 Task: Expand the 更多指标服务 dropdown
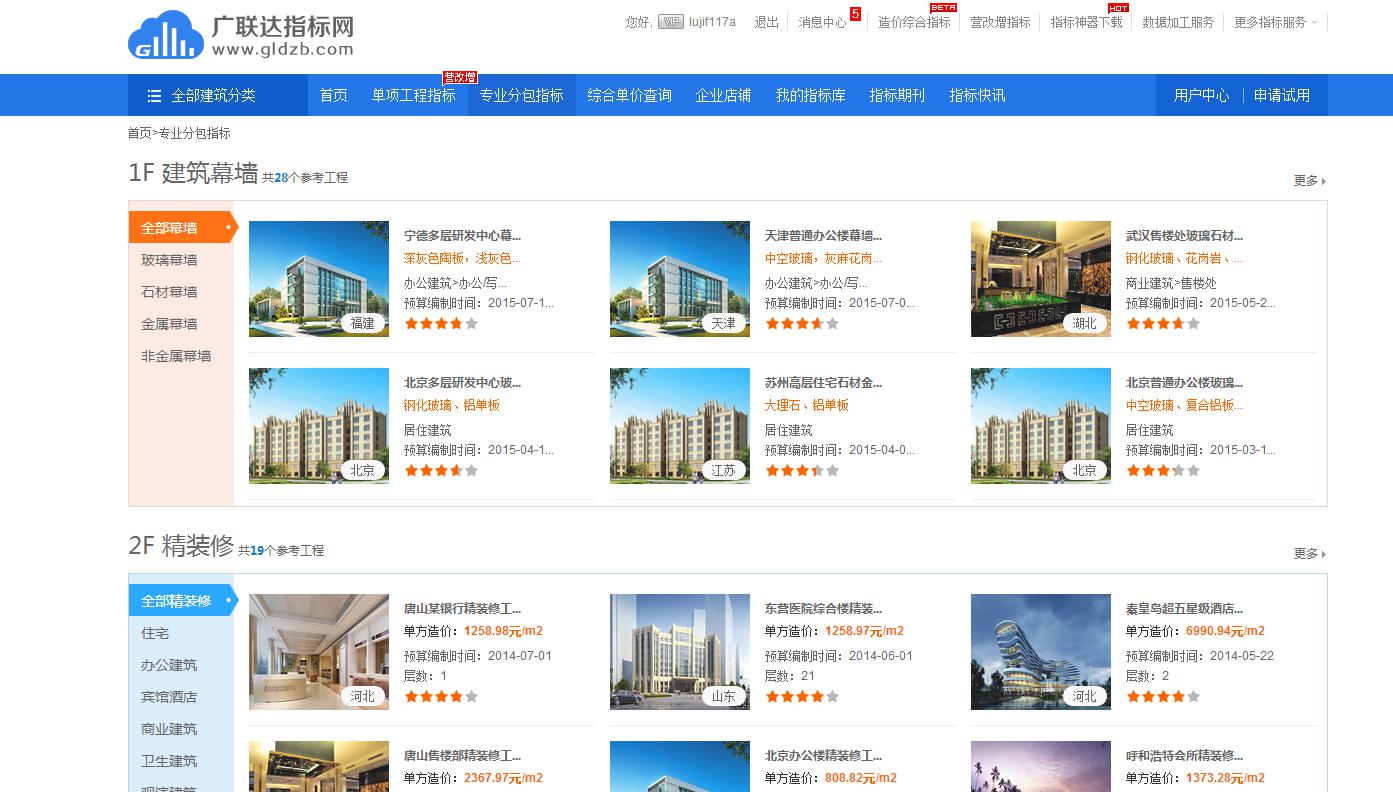click(x=1275, y=22)
